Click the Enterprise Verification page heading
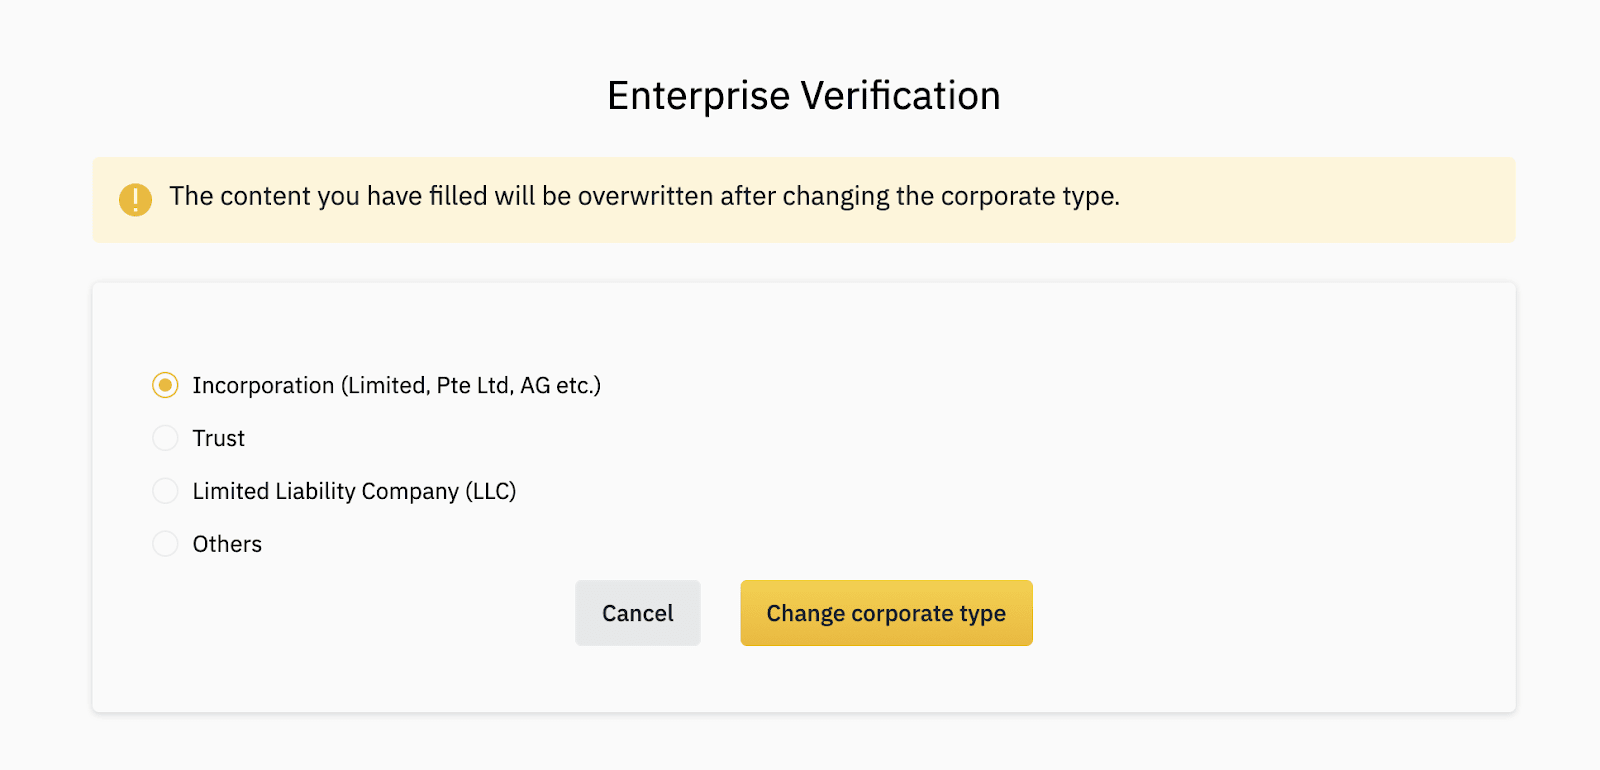This screenshot has height=770, width=1600. point(803,96)
